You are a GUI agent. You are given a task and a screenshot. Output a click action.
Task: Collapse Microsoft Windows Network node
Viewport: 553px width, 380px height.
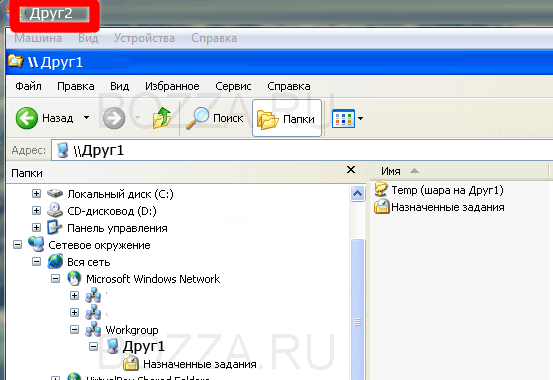(x=55, y=278)
